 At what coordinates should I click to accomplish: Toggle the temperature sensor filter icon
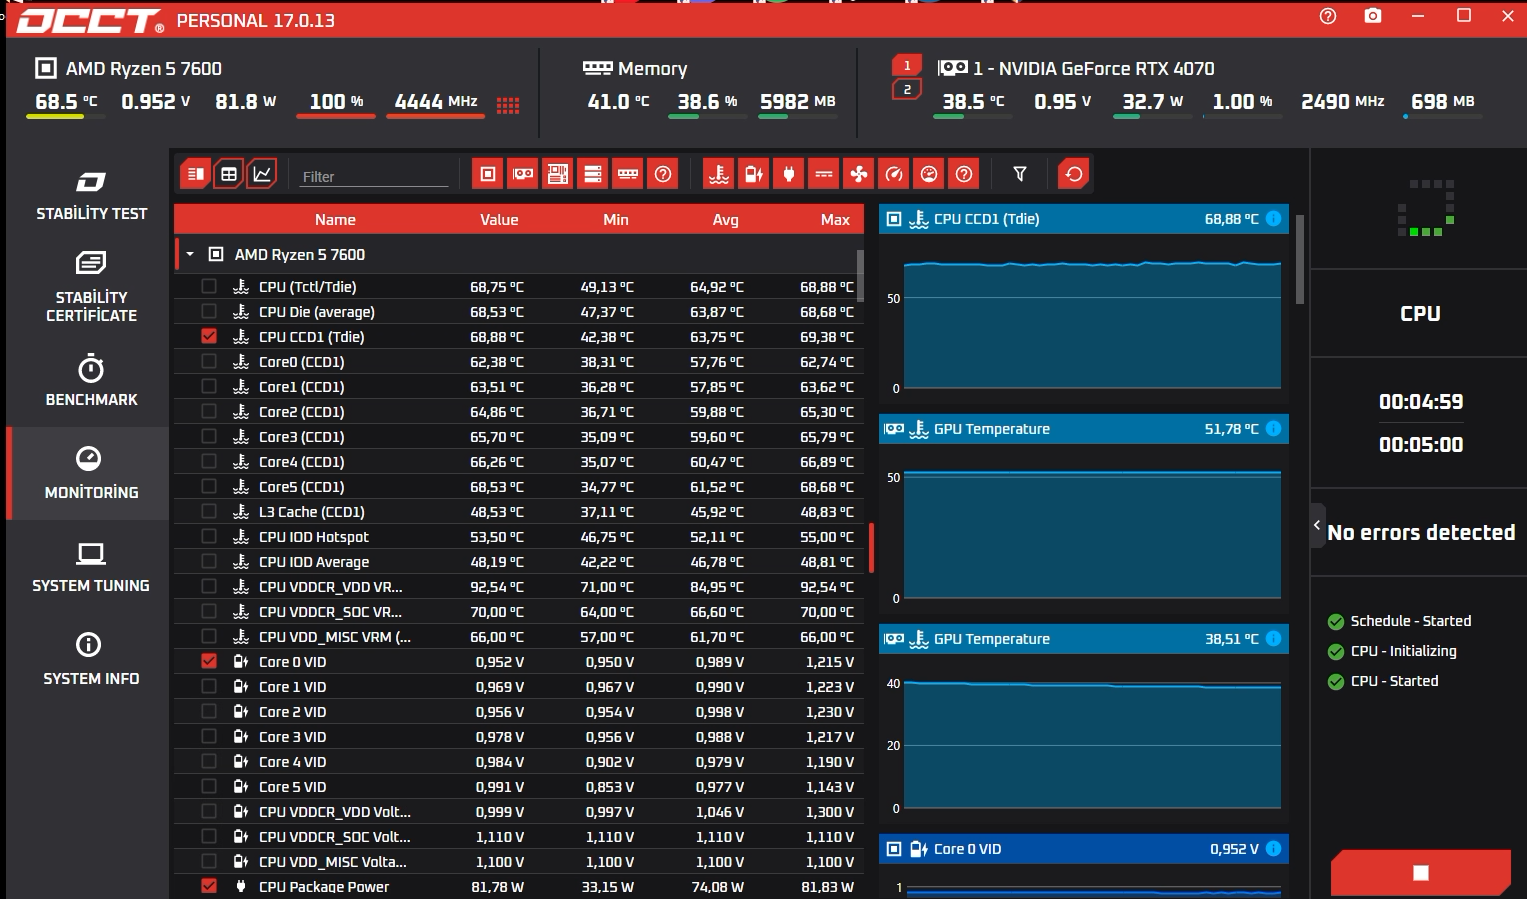pyautogui.click(x=719, y=174)
